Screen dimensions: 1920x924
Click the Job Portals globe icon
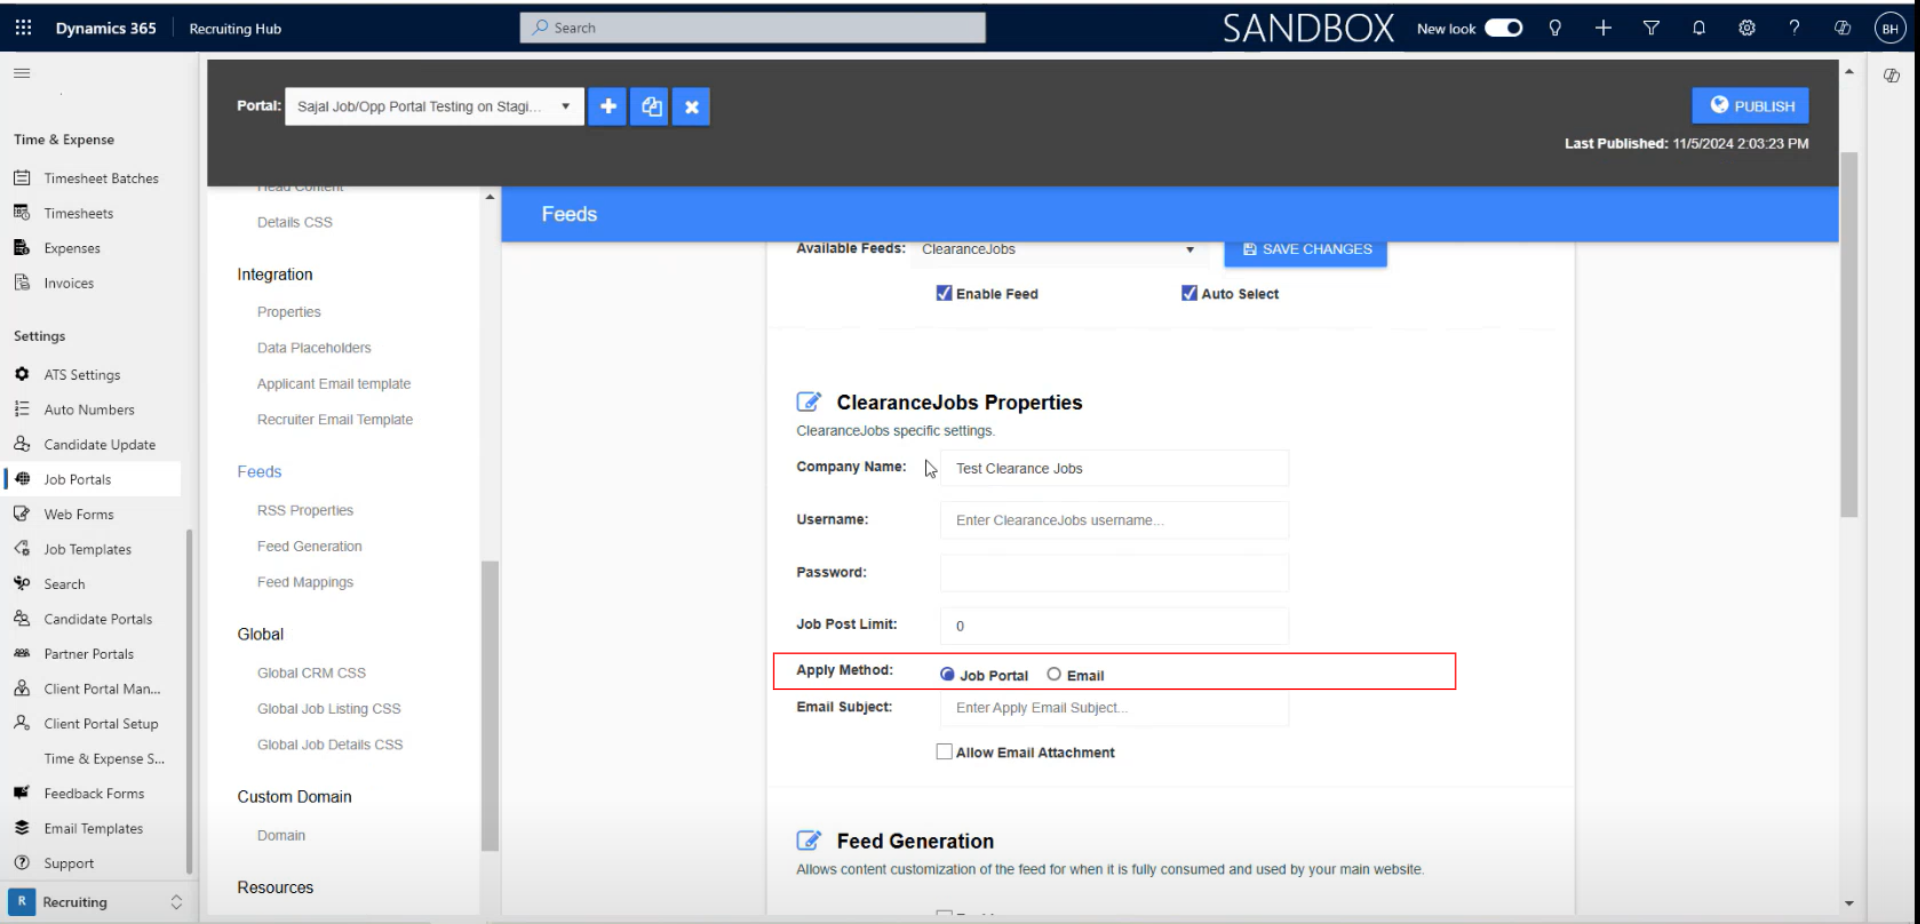click(22, 479)
